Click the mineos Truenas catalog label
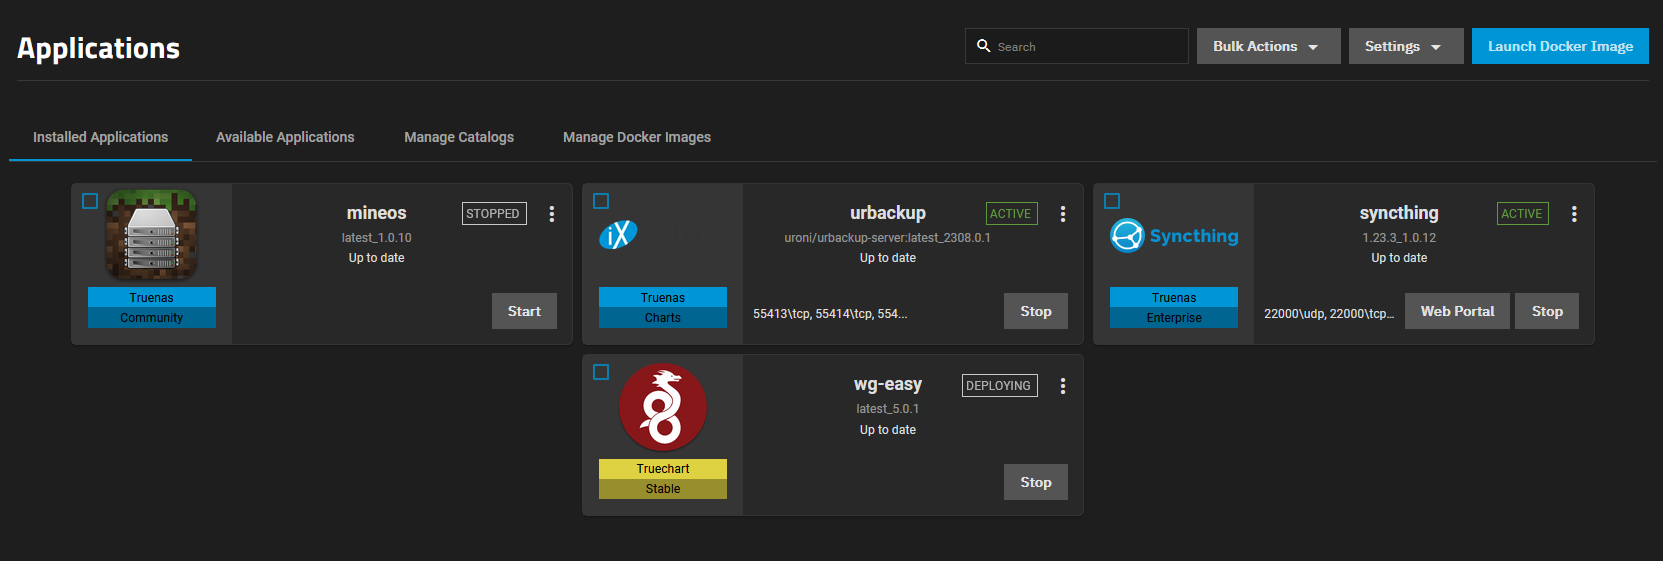Viewport: 1663px width, 561px height. click(152, 297)
